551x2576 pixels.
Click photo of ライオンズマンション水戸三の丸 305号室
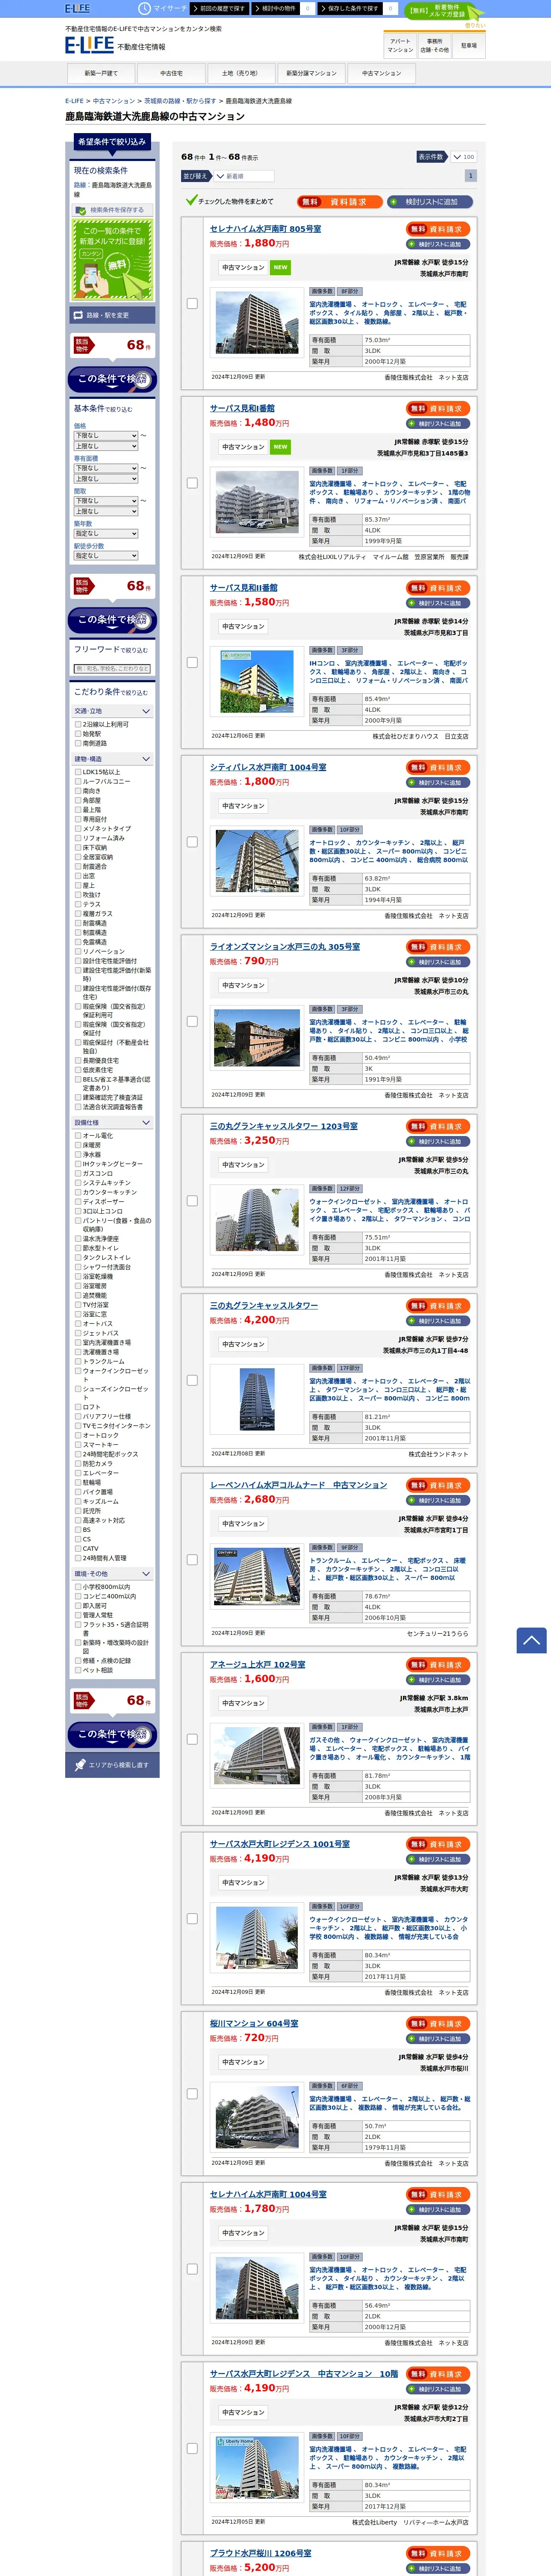coord(257,1039)
